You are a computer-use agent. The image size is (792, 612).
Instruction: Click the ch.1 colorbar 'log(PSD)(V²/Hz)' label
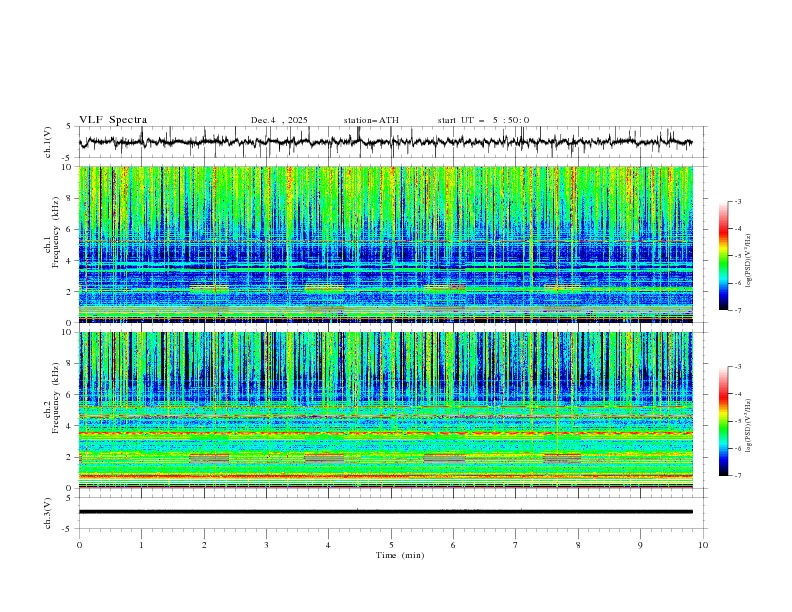tap(749, 261)
